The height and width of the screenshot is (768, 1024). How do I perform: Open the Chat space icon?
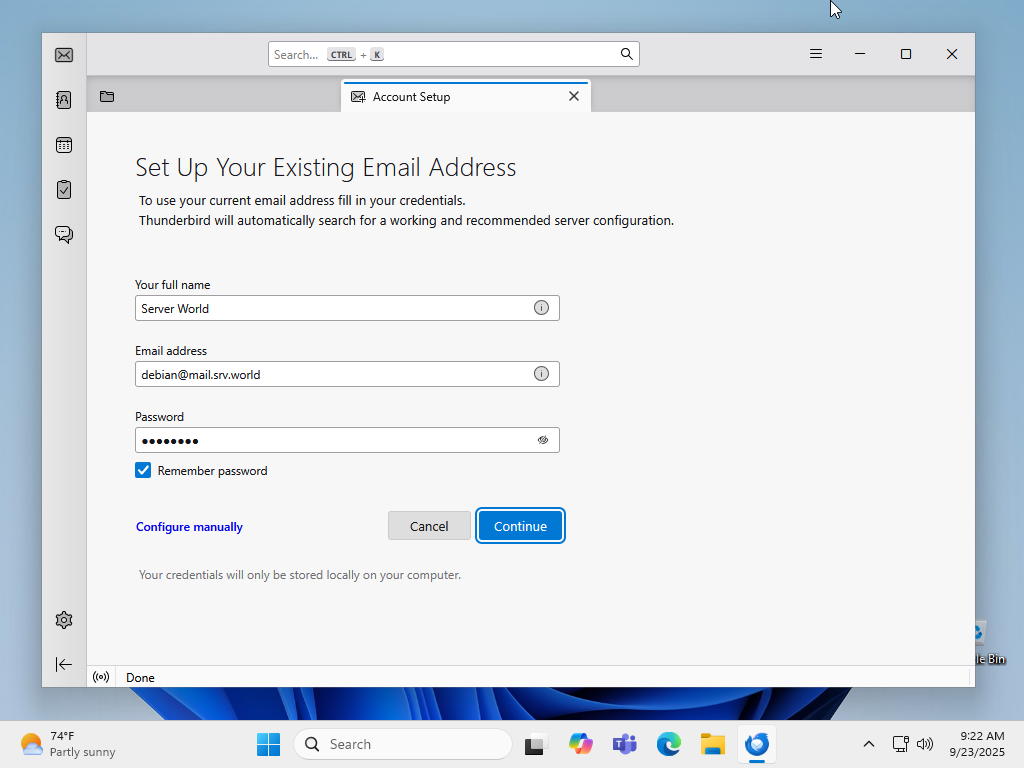click(x=64, y=234)
